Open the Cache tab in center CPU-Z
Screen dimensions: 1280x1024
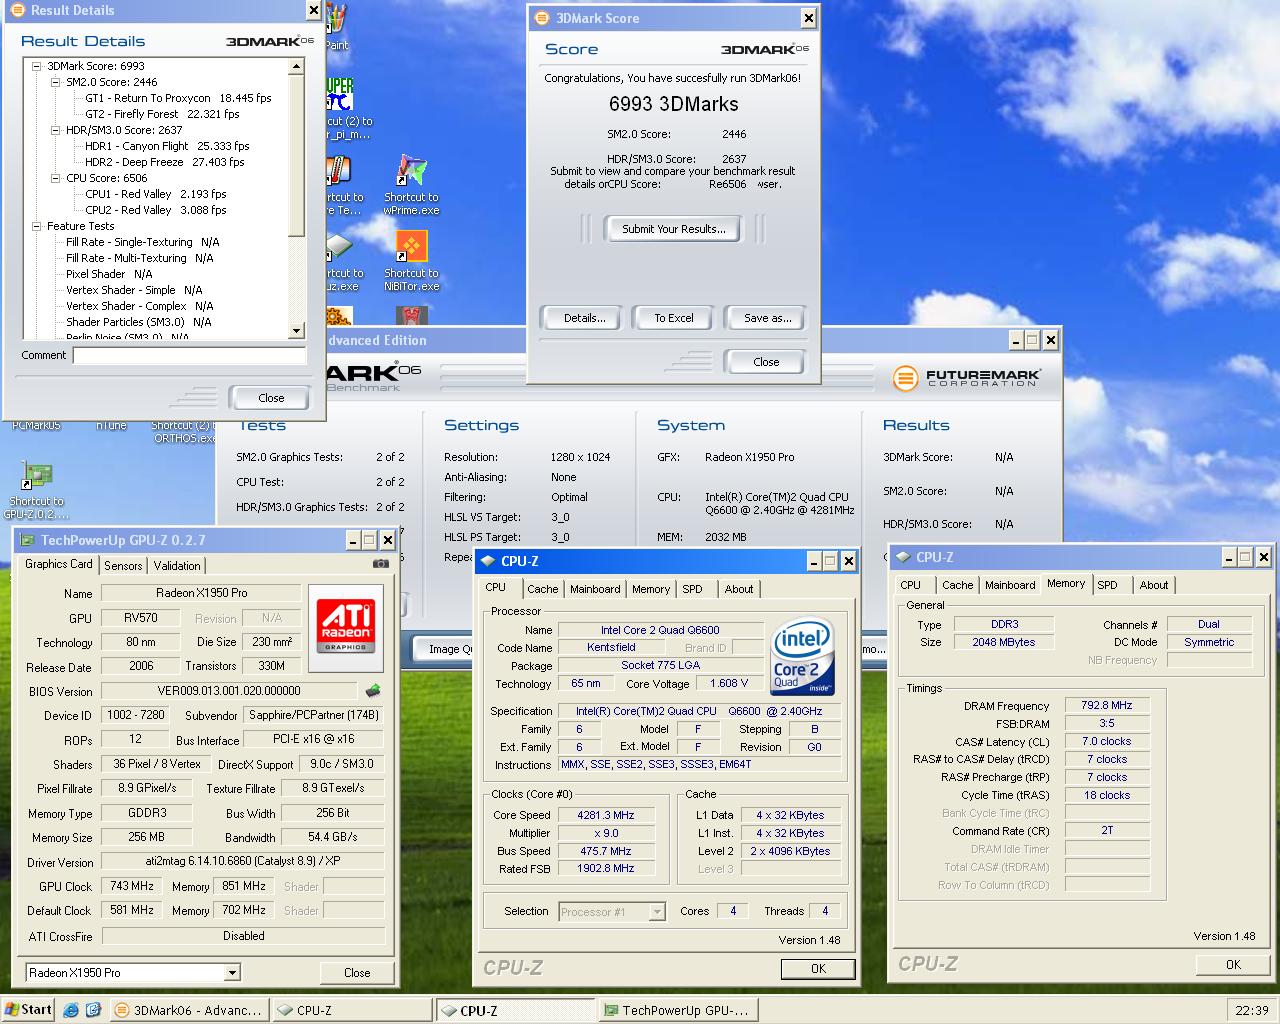pos(543,589)
